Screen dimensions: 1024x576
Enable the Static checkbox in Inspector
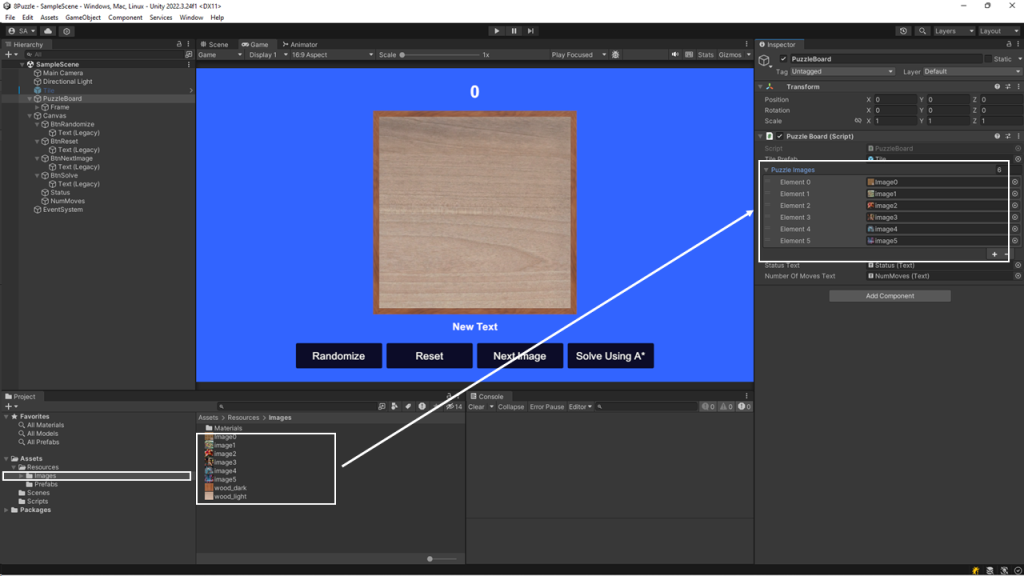coord(988,59)
